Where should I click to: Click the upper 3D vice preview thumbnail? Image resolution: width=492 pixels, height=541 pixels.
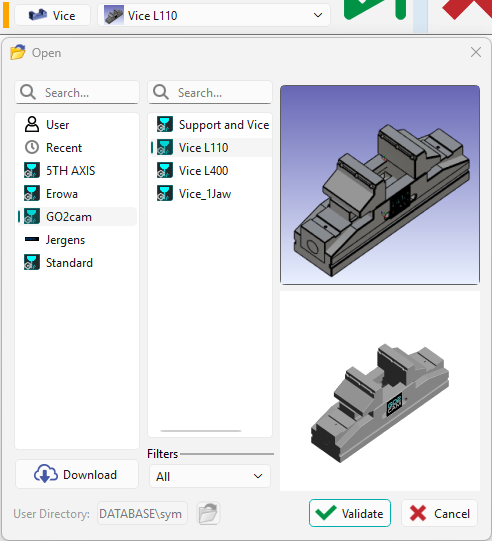pyautogui.click(x=380, y=185)
